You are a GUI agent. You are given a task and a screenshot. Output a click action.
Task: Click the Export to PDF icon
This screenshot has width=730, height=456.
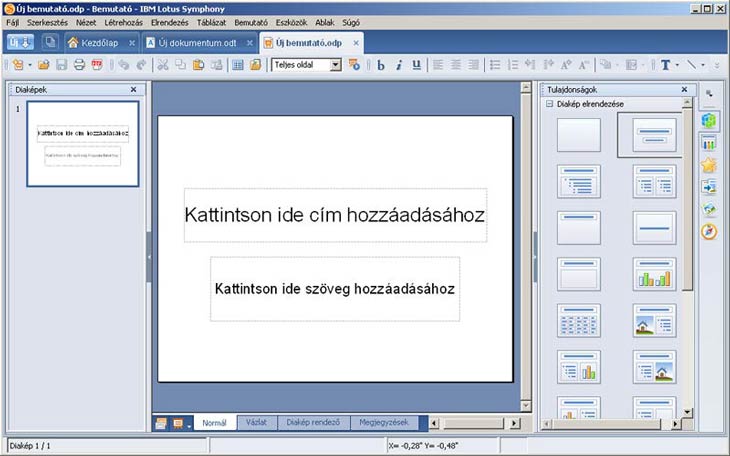[97, 65]
